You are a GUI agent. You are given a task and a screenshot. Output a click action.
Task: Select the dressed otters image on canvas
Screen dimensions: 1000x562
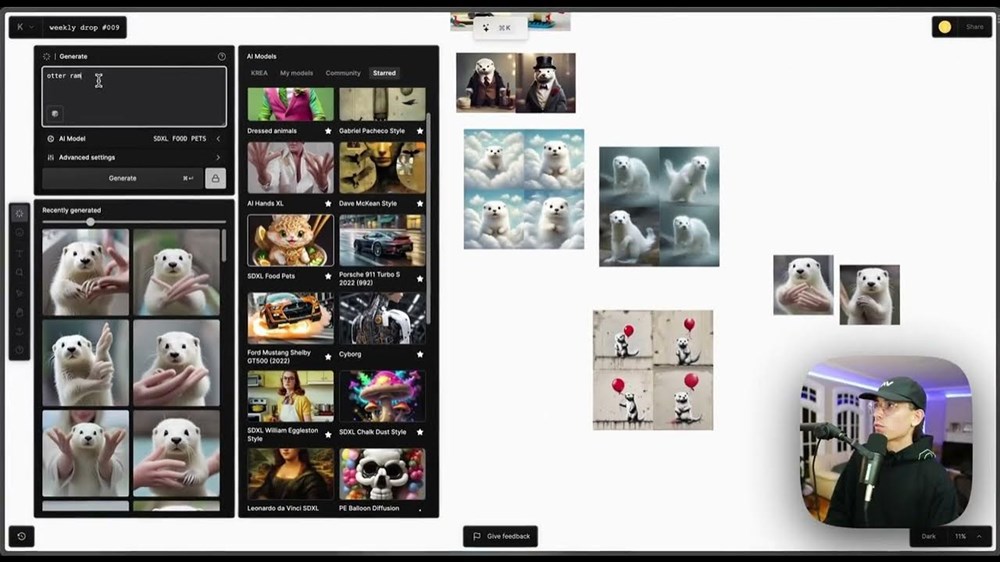[x=516, y=83]
